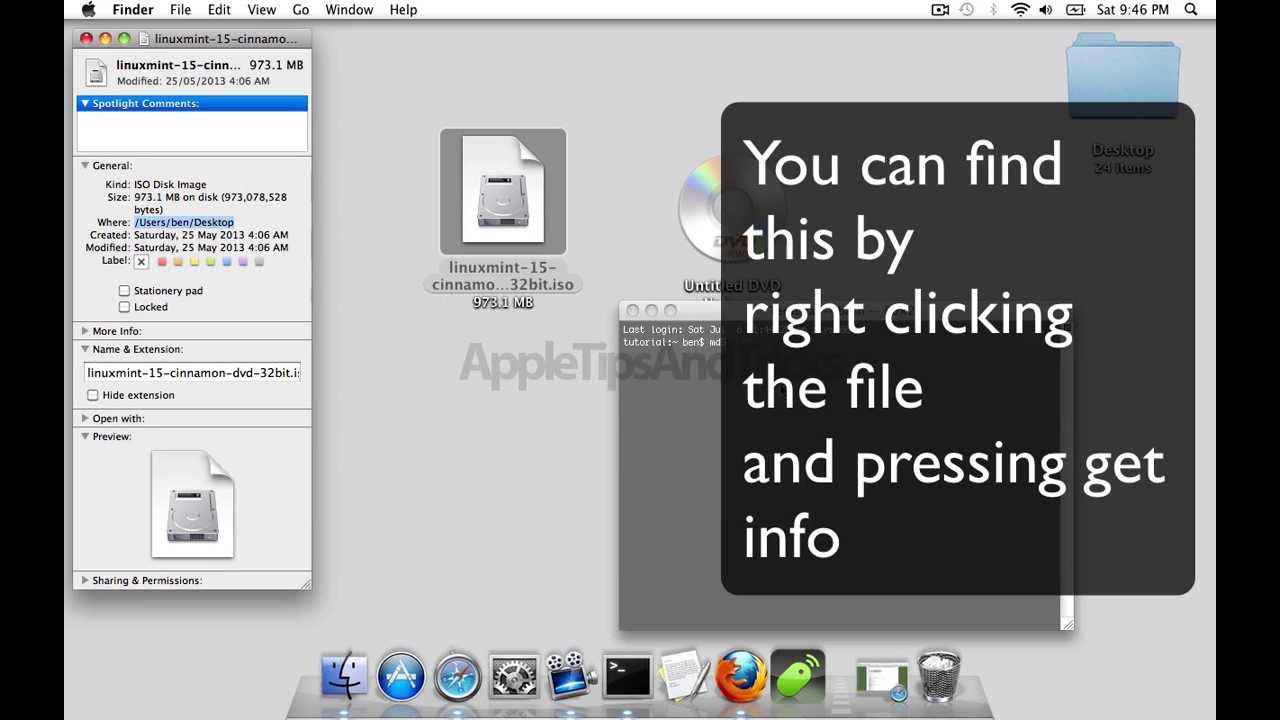Click the Preview thumbnail of the ISO
This screenshot has height=720, width=1280.
pos(192,504)
